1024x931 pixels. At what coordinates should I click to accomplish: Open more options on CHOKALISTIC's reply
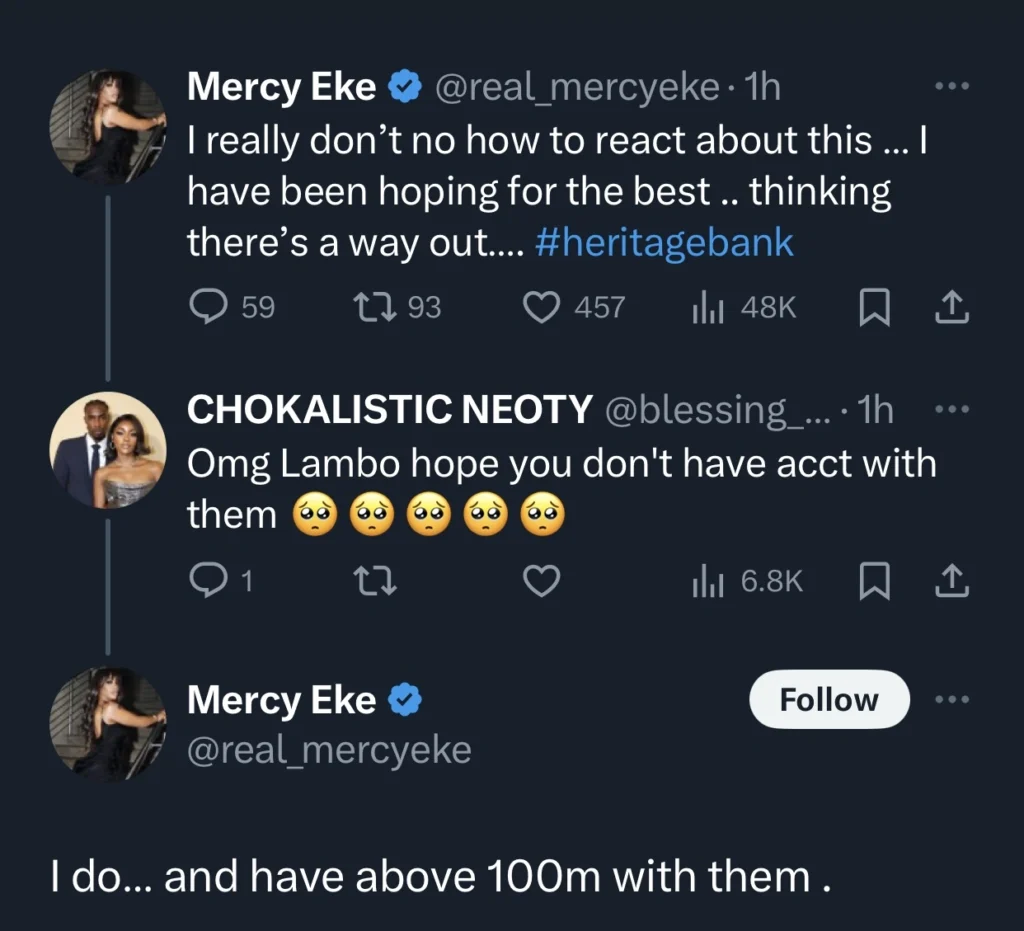coord(951,408)
